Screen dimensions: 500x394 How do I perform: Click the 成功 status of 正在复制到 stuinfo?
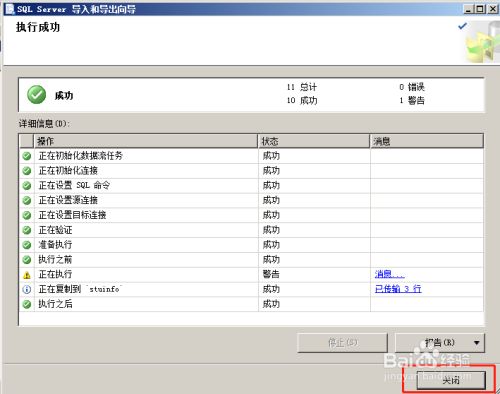271,289
